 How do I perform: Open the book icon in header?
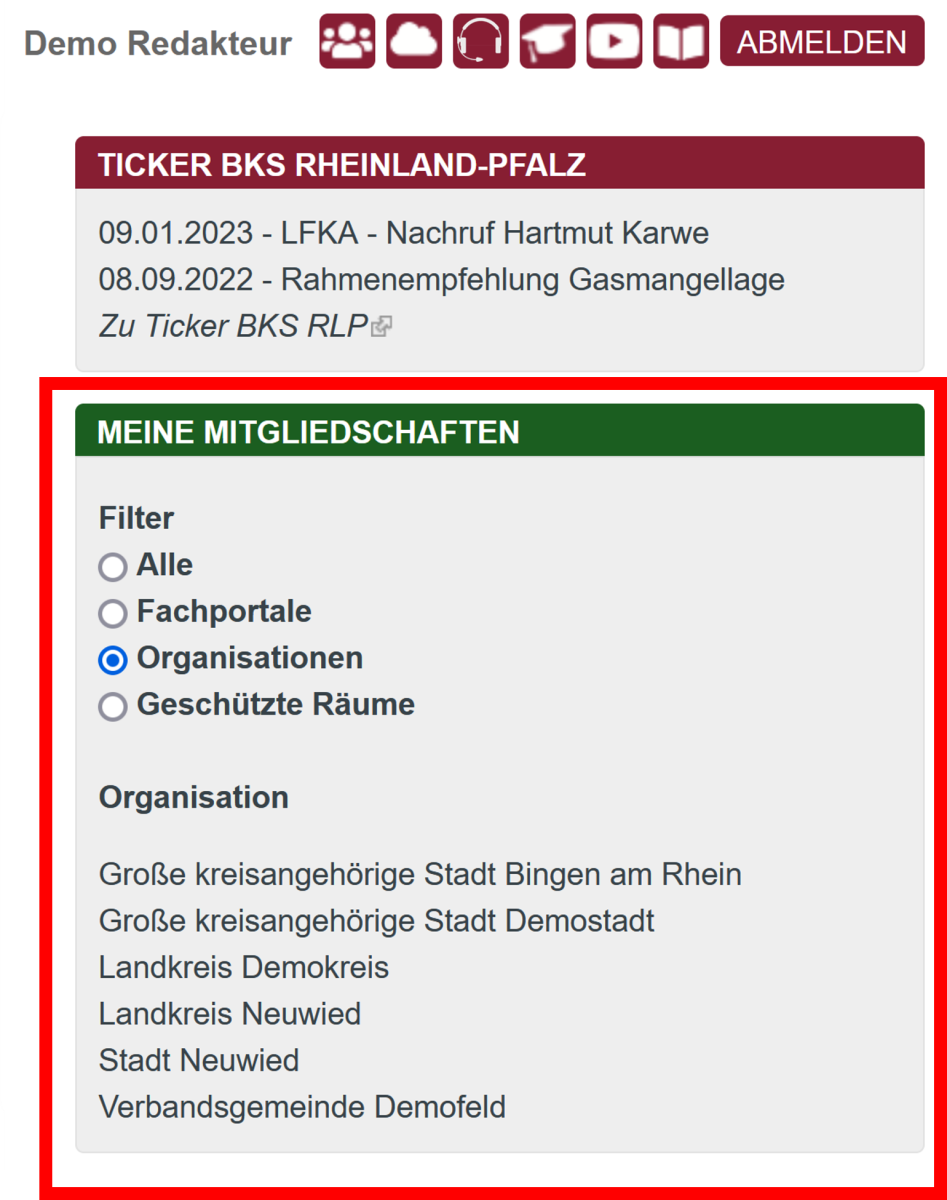681,42
